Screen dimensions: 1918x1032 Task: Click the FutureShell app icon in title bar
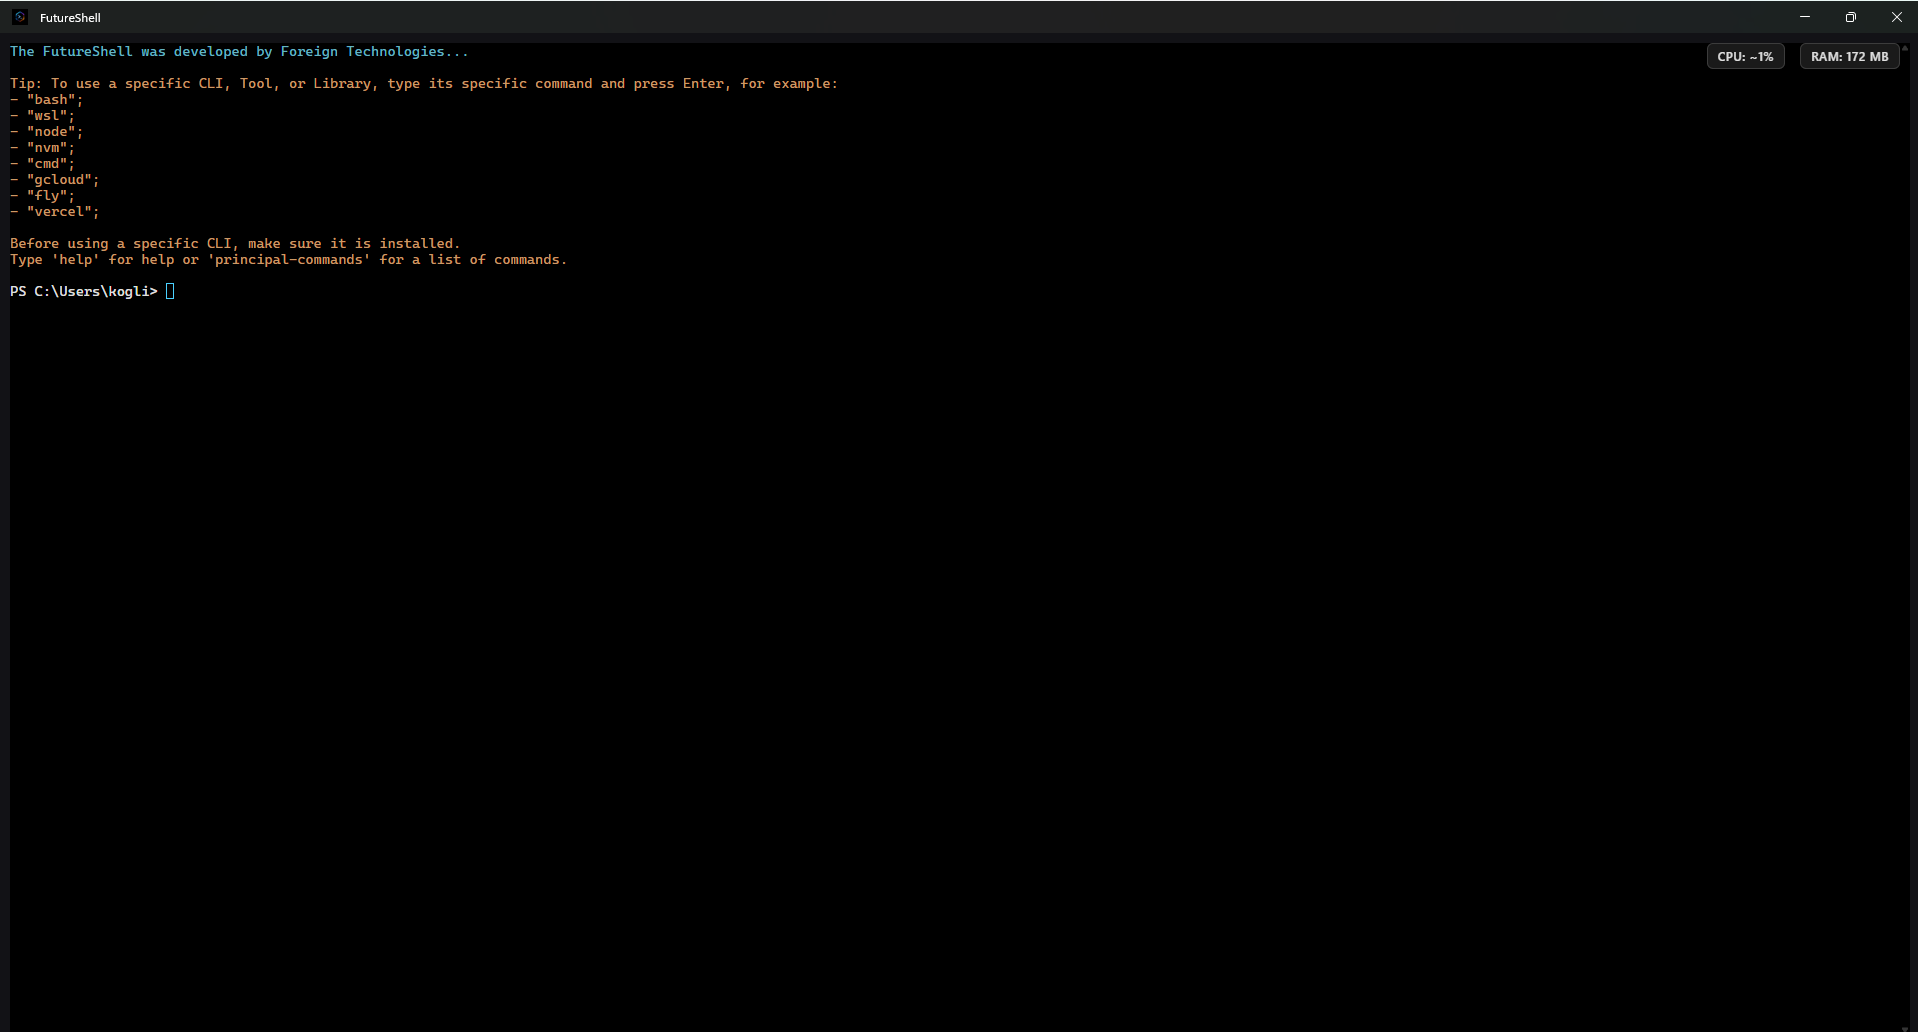pyautogui.click(x=19, y=17)
